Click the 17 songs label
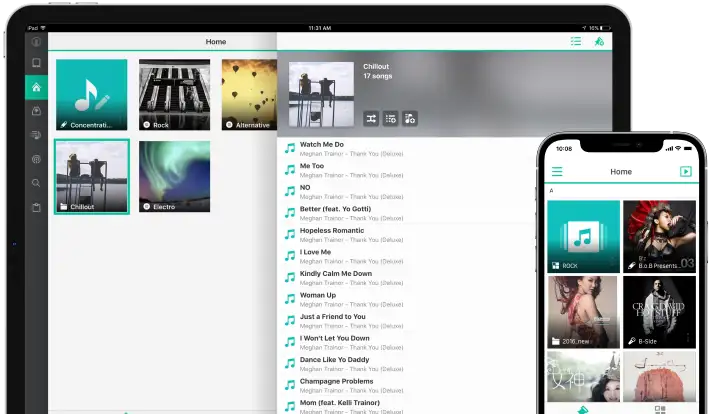Screen dimensions: 711x414 [x=378, y=76]
